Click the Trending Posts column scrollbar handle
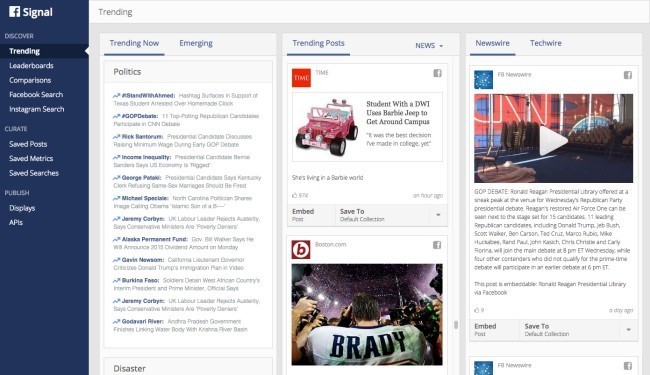This screenshot has height=375, width=650. (x=456, y=325)
